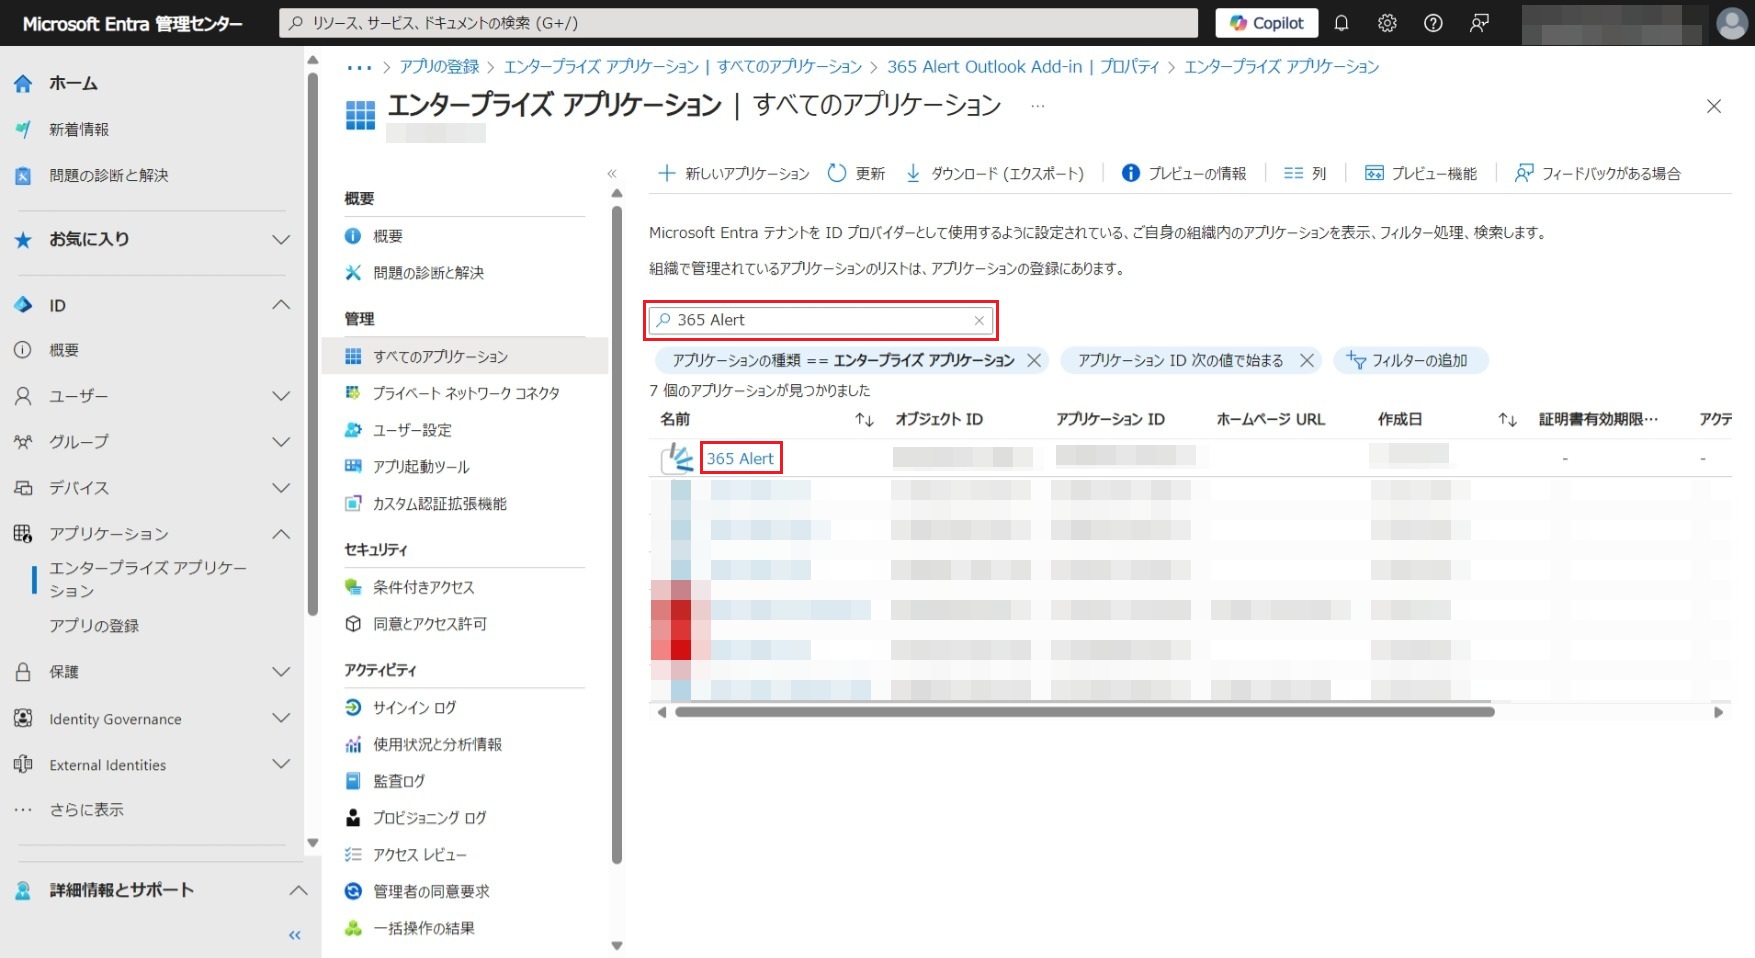The image size is (1755, 958).
Task: Open the 365 Alert application link
Action: tap(740, 458)
